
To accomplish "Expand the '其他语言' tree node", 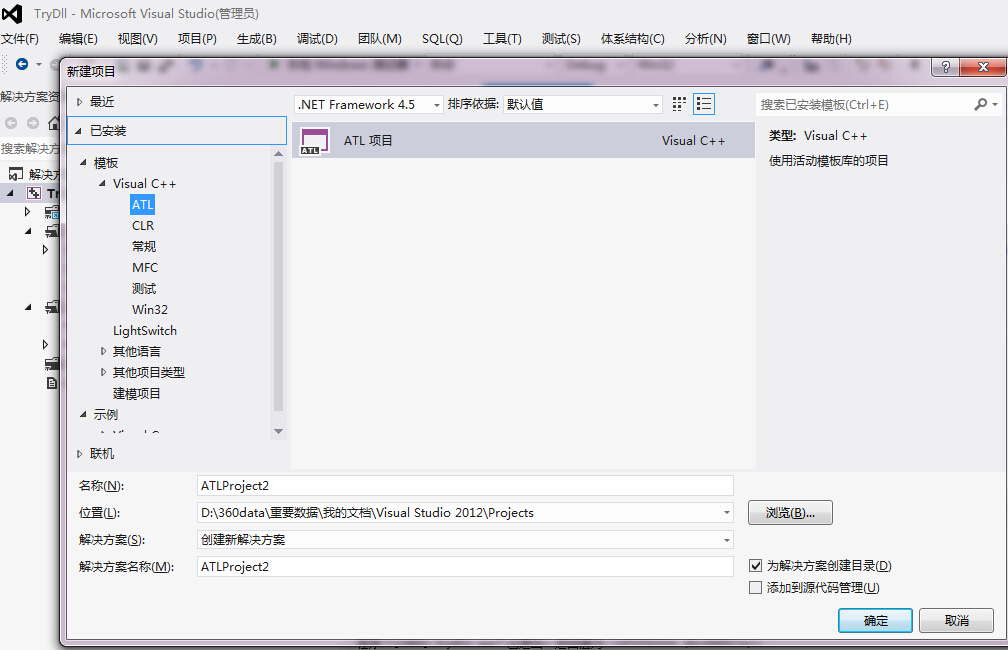I will coord(103,351).
